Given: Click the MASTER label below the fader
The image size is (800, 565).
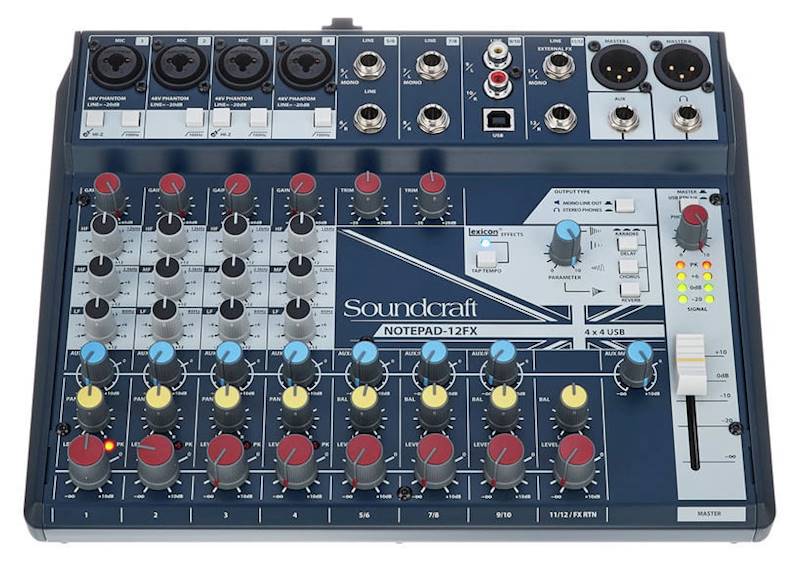Looking at the screenshot, I should pos(709,513).
